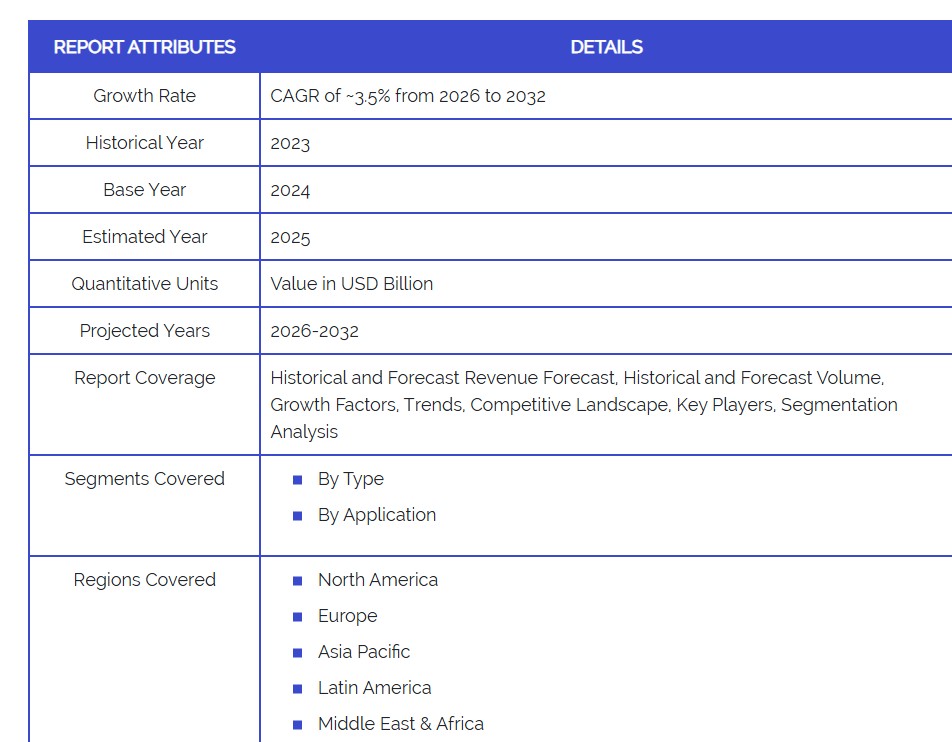
Task: Select the Historical Year label cell
Action: 144,143
